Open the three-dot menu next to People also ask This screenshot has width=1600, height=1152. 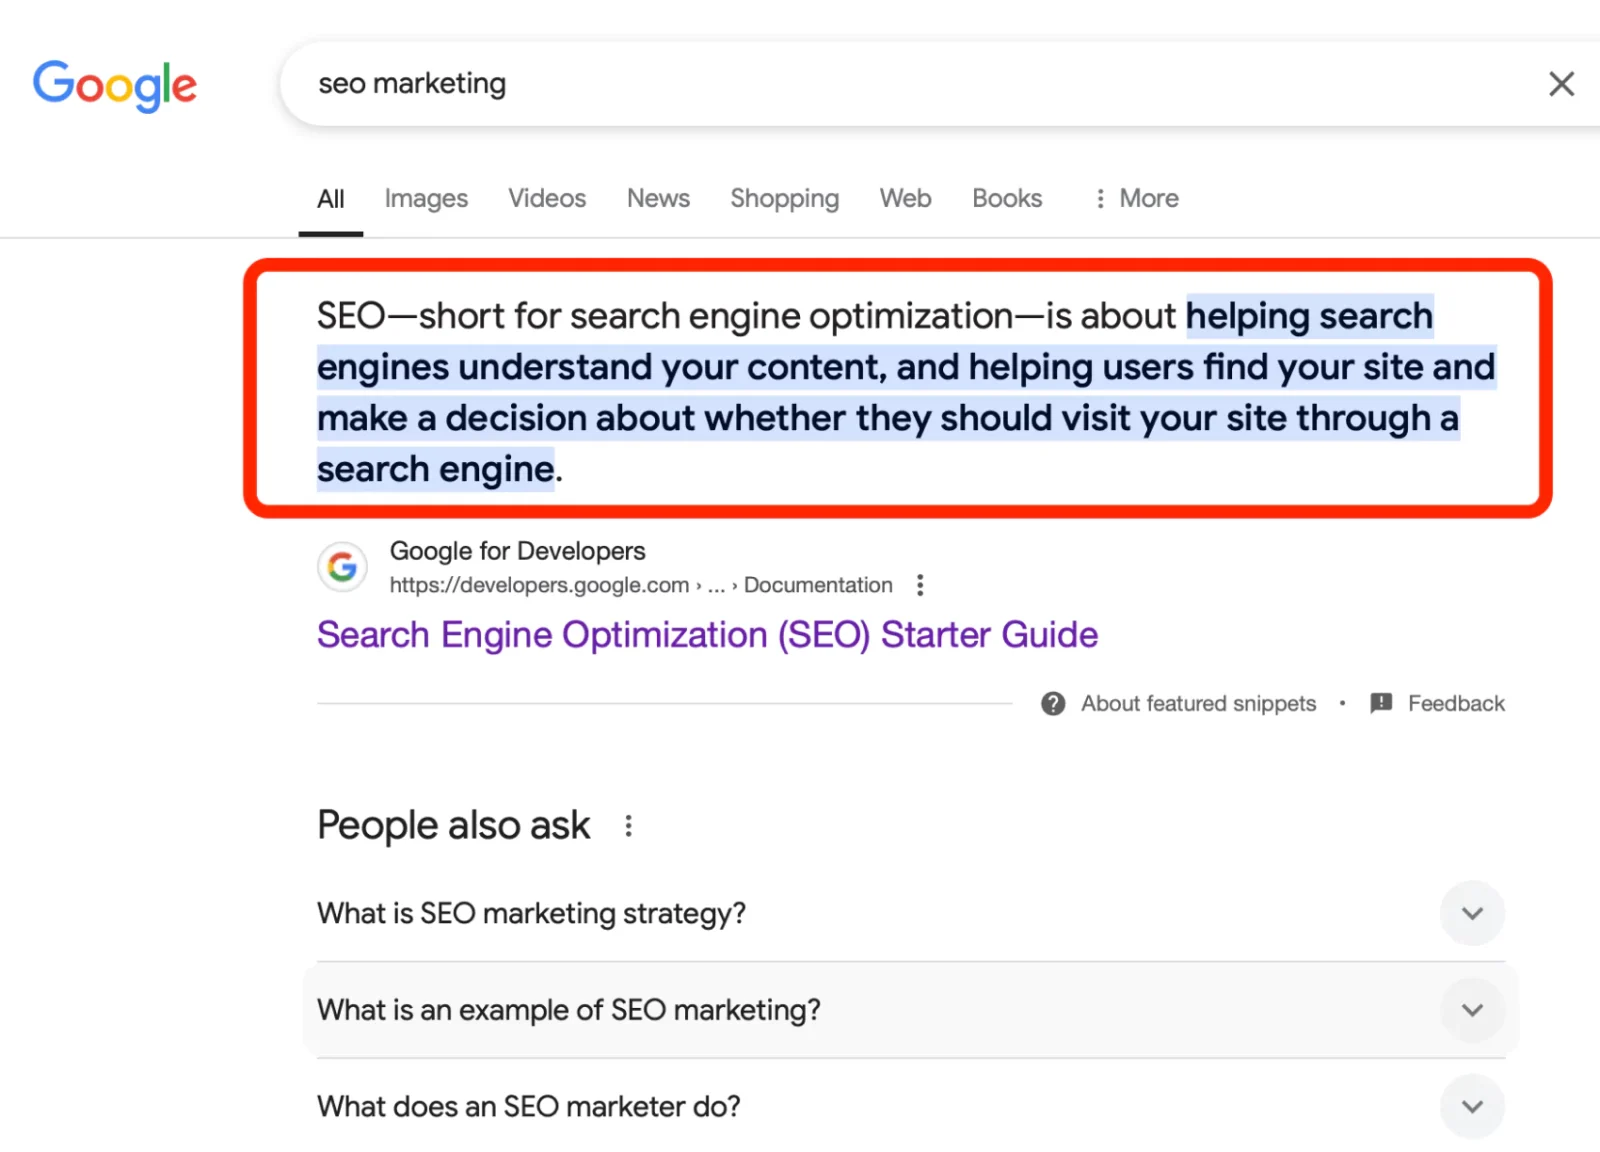pos(628,825)
